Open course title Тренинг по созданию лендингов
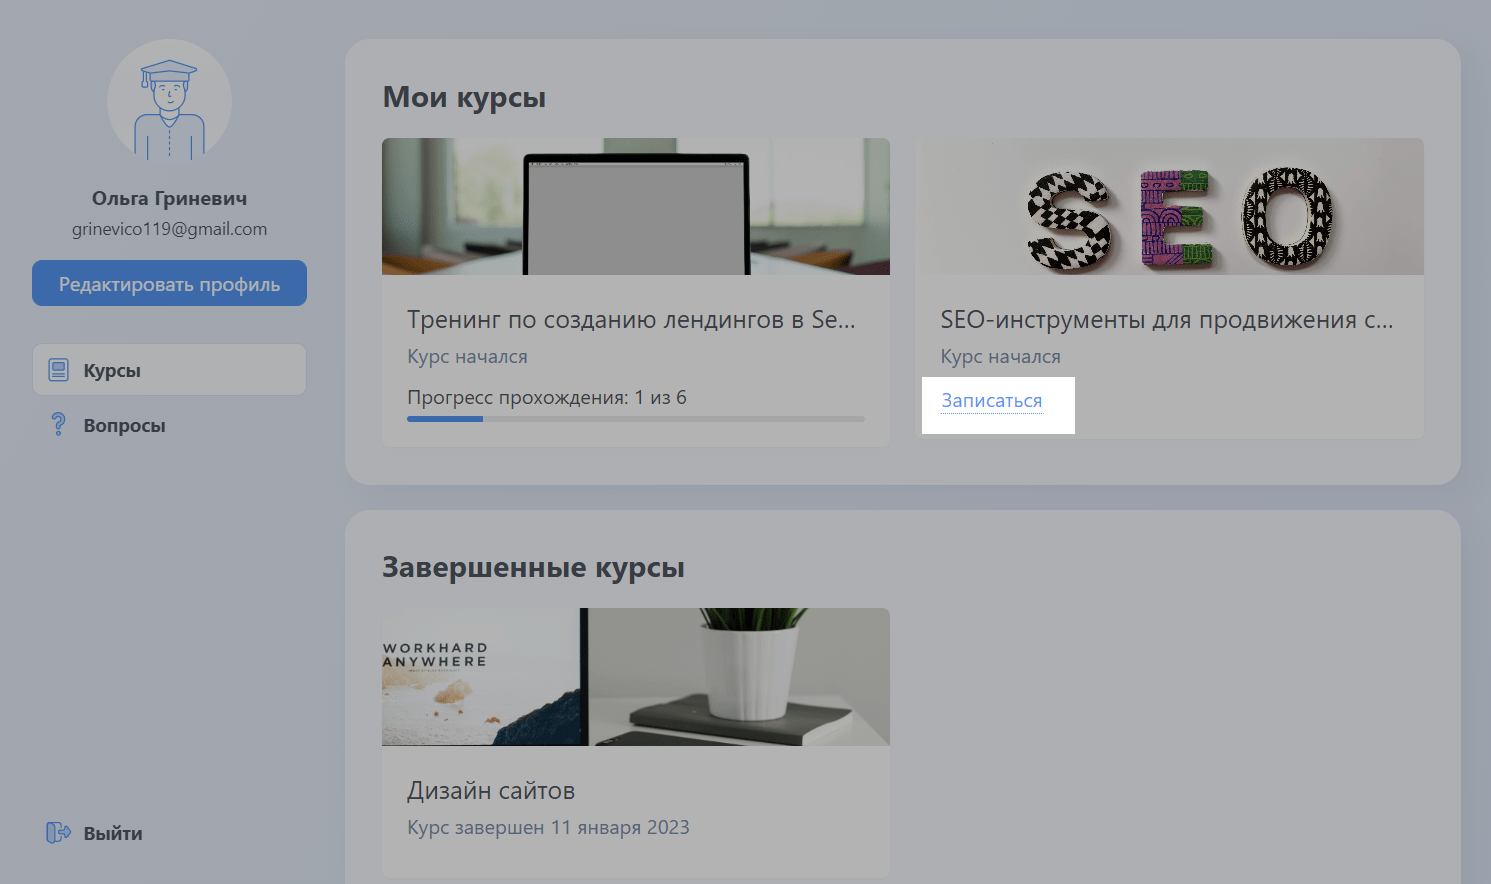The image size is (1491, 884). pyautogui.click(x=631, y=319)
